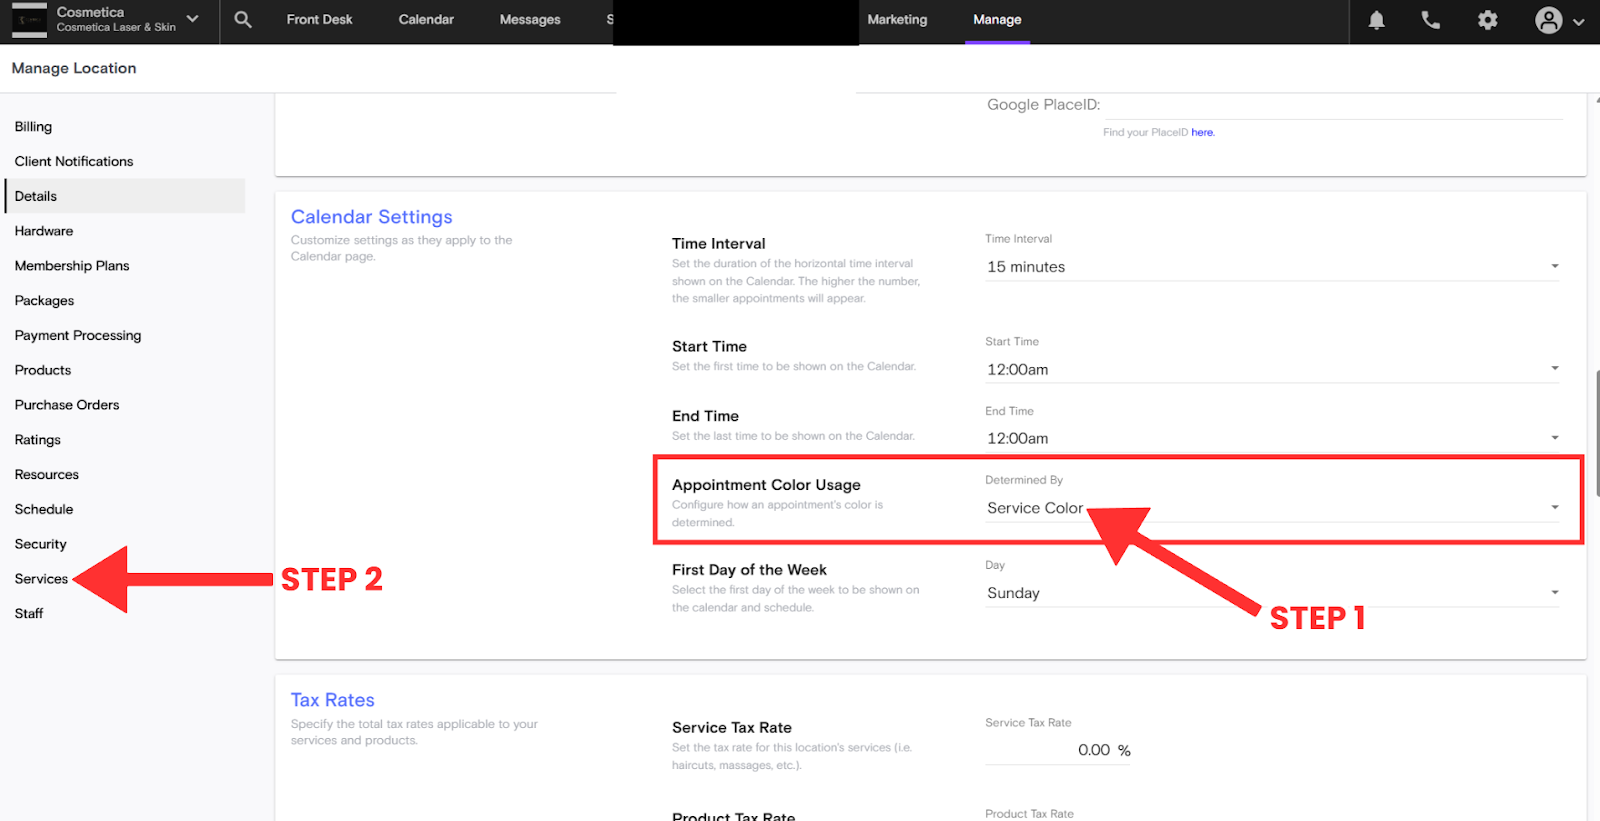Open the settings gear icon

click(1488, 20)
